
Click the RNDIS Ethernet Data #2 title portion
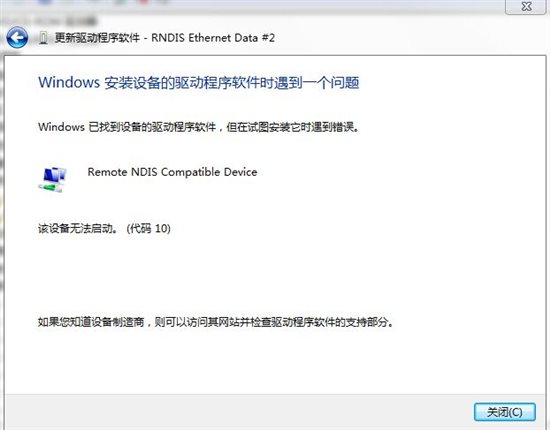pos(213,38)
